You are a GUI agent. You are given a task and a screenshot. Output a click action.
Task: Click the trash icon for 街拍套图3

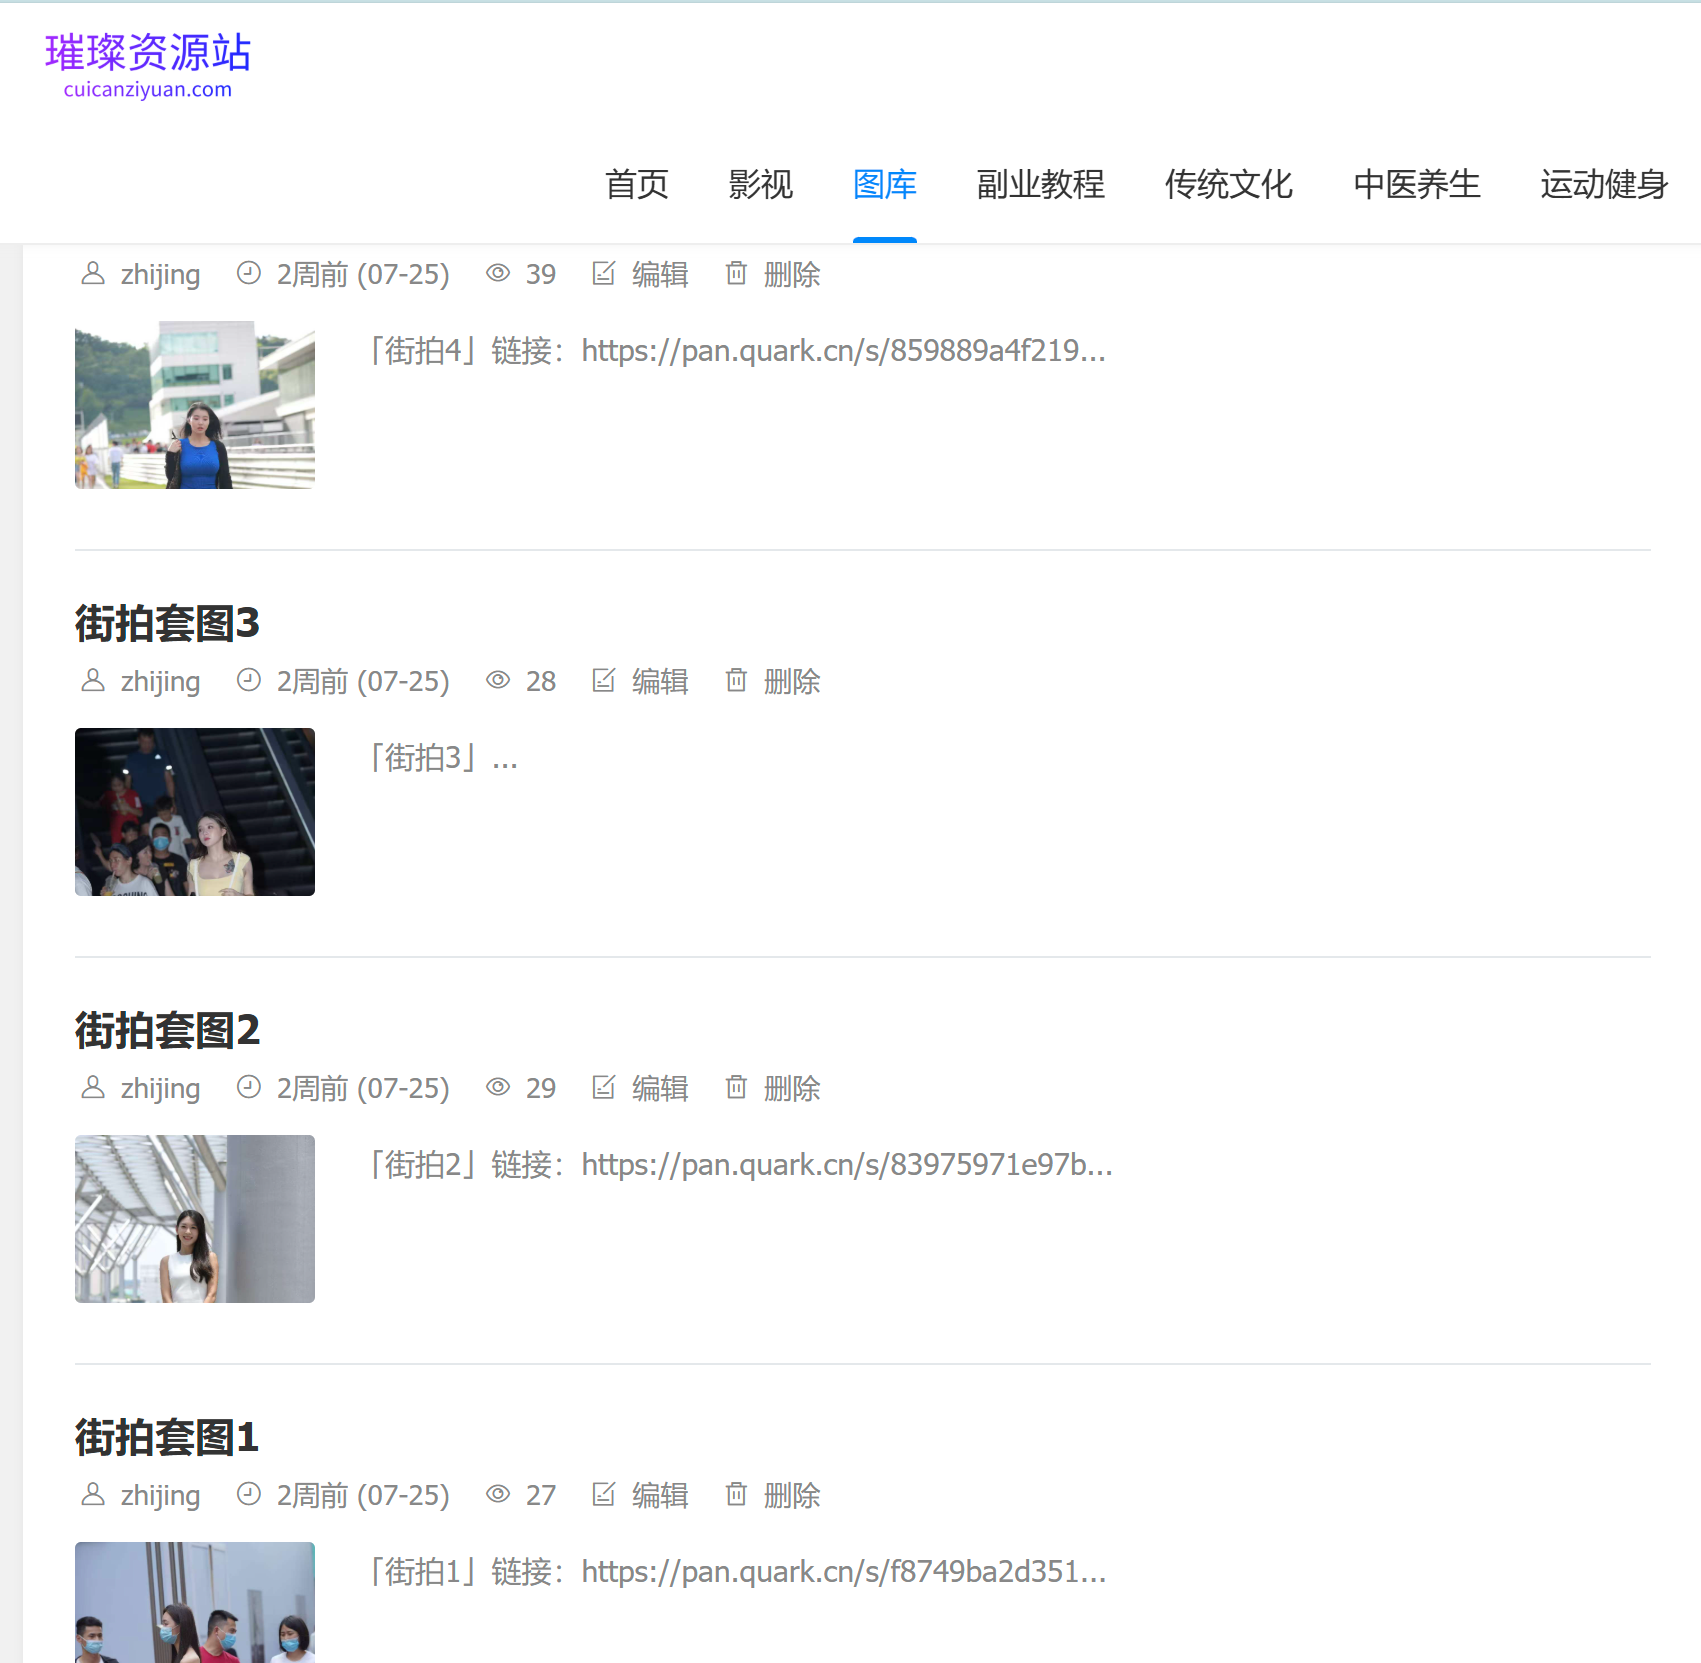[x=736, y=681]
